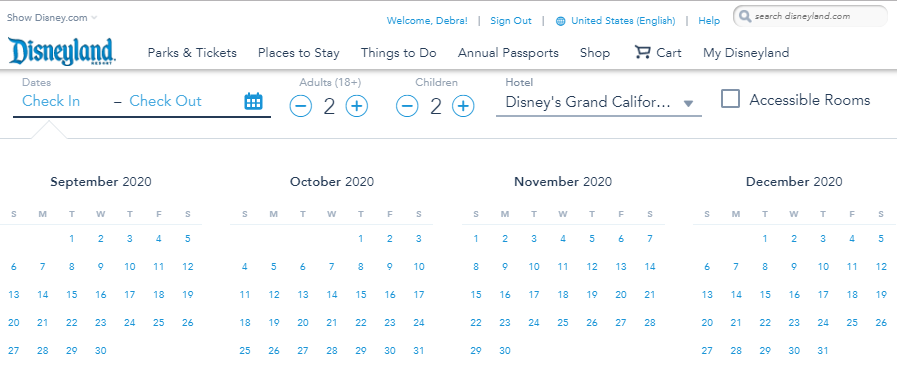
Task: Pick December 9 on the calendar
Action: pos(794,267)
